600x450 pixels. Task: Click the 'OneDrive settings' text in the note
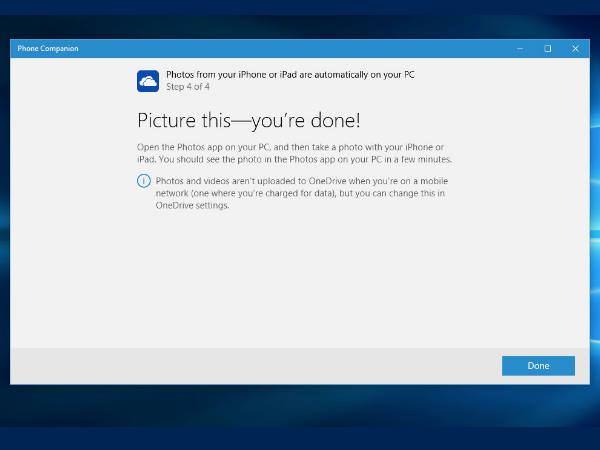pyautogui.click(x=192, y=206)
